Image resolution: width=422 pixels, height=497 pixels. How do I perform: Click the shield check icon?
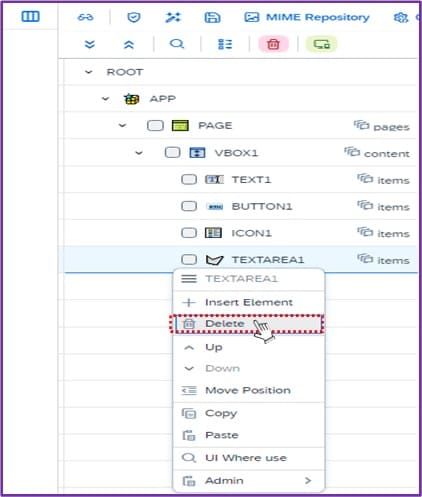(x=134, y=17)
